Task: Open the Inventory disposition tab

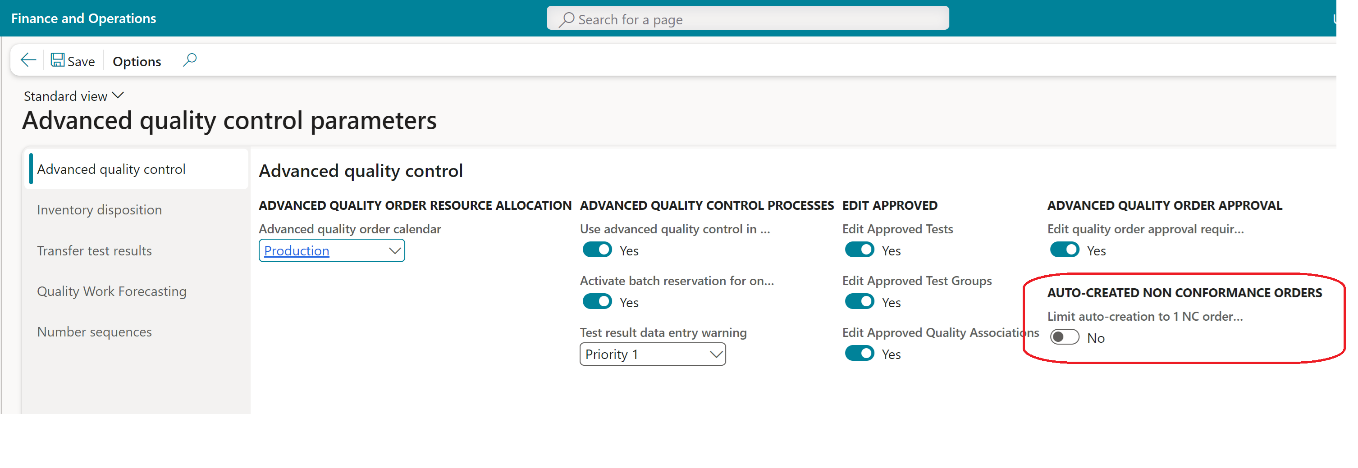Action: [99, 210]
